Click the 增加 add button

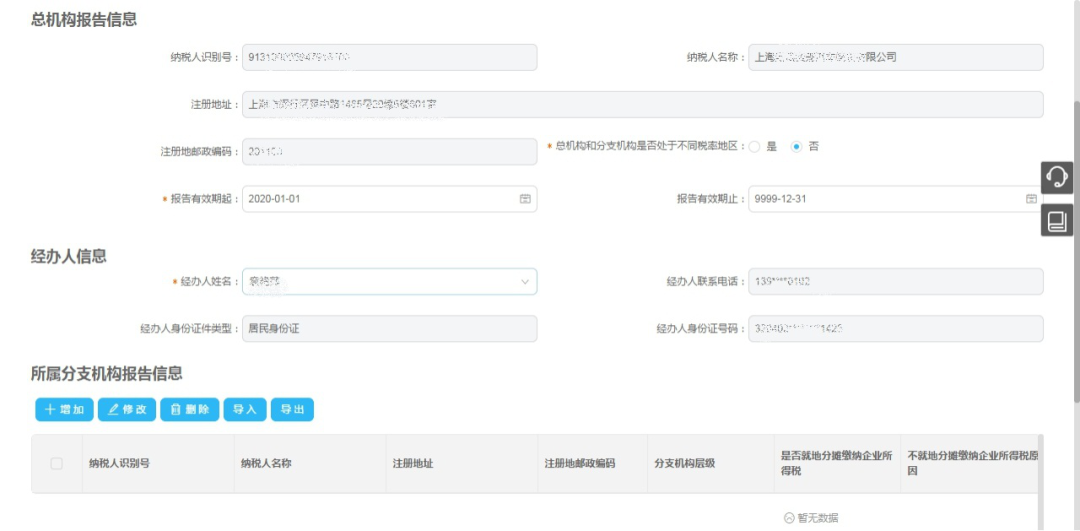pyautogui.click(x=64, y=409)
